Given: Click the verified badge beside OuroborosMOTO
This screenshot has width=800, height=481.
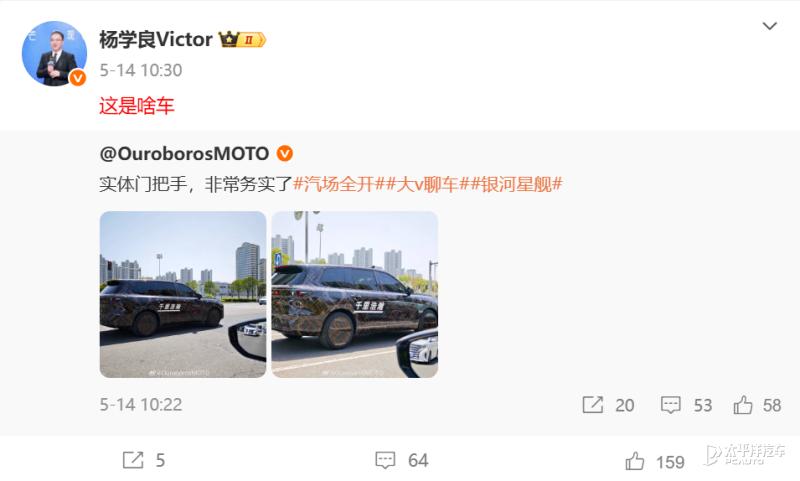Looking at the screenshot, I should pyautogui.click(x=285, y=154).
